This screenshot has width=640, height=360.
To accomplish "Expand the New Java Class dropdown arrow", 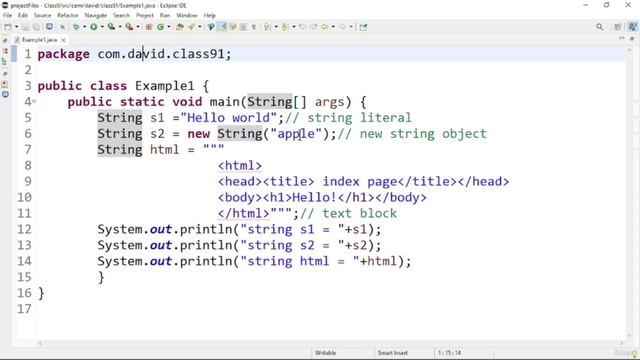I will click(169, 27).
